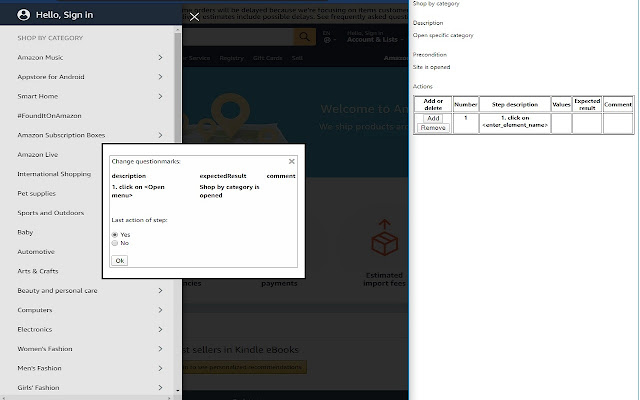This screenshot has width=640, height=400.
Task: Click the 'Shop by category is opened' text
Action: click(x=229, y=191)
